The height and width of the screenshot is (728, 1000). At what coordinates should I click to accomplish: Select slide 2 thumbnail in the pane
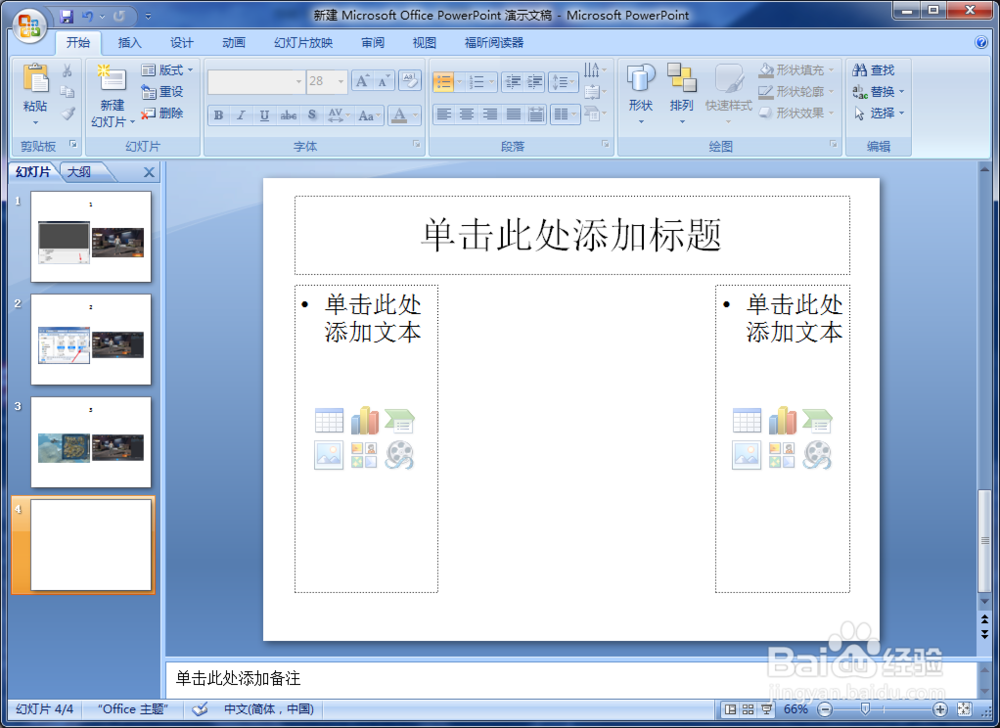90,338
